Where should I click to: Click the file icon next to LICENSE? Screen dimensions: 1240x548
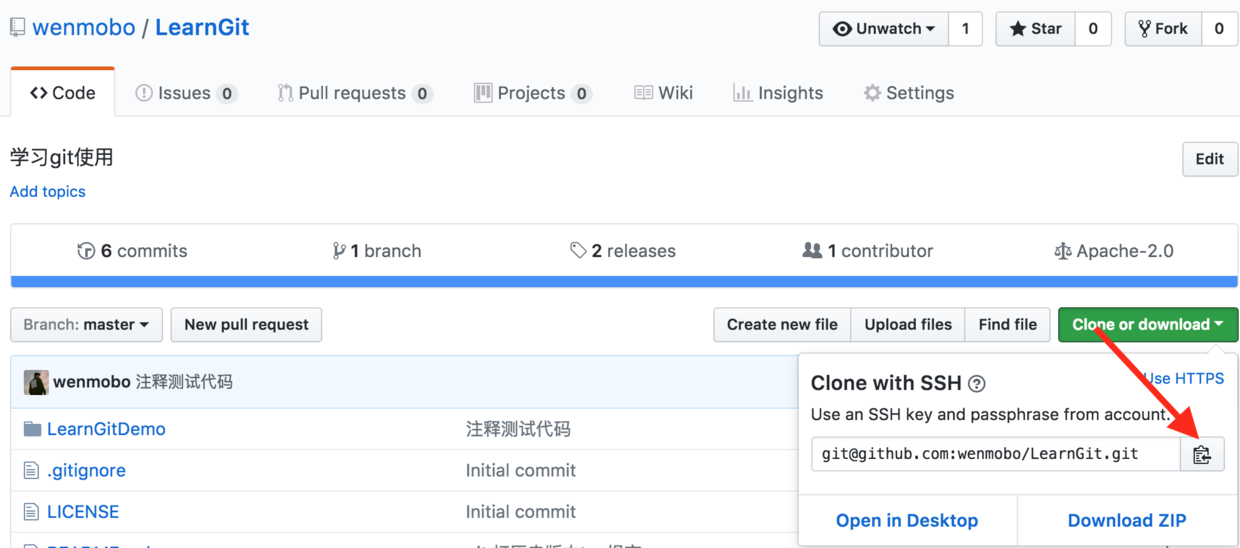pyautogui.click(x=31, y=511)
